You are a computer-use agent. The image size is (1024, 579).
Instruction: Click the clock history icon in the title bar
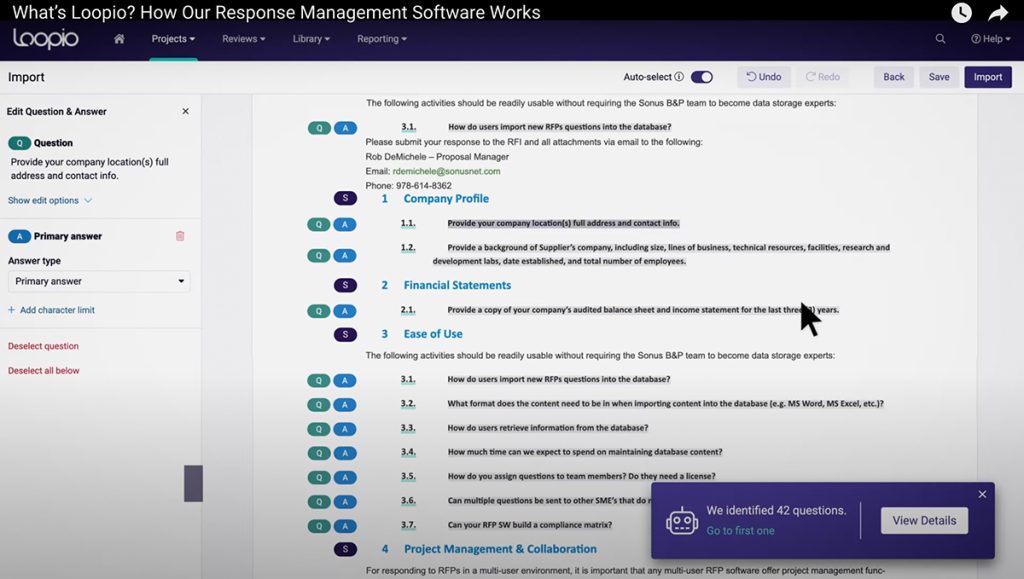point(961,12)
